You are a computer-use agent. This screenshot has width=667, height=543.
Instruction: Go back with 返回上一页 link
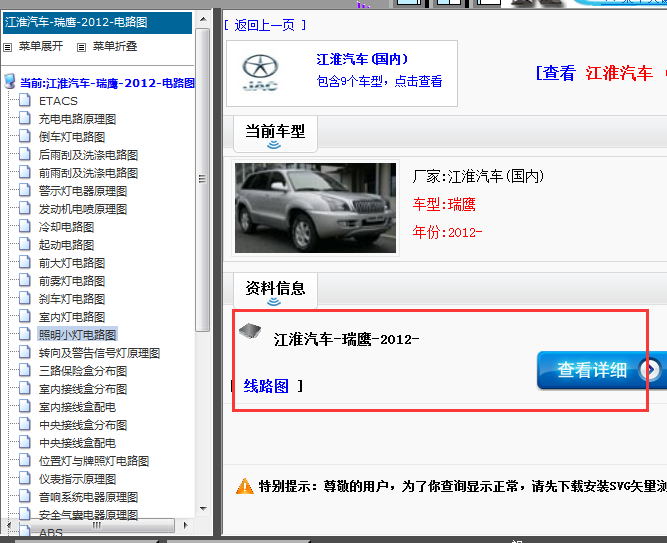[x=265, y=26]
